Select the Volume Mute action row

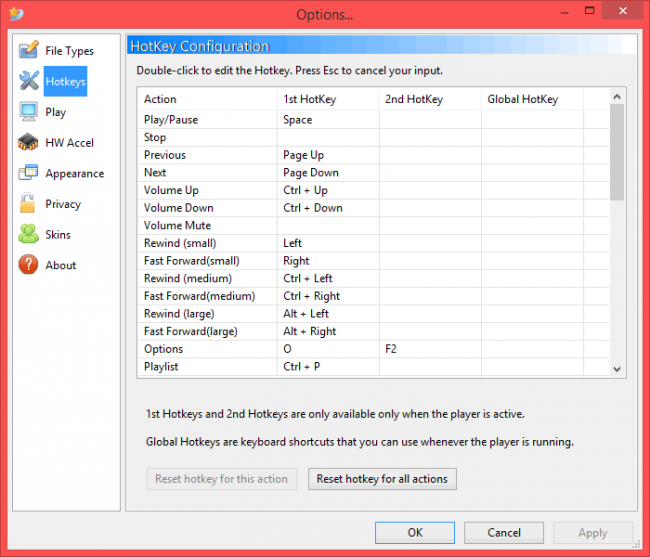coord(373,225)
